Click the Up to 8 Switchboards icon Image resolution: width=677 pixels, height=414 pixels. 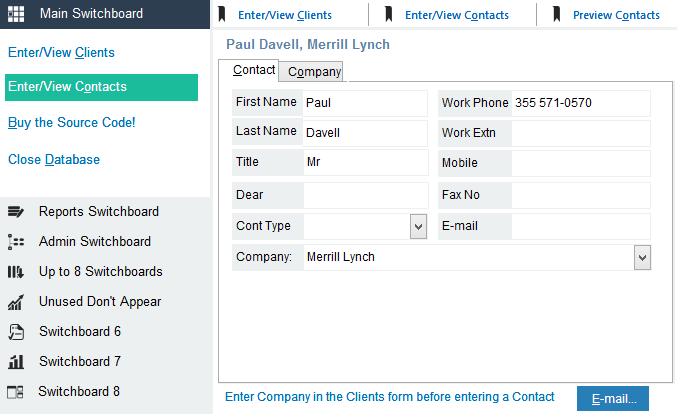point(15,272)
